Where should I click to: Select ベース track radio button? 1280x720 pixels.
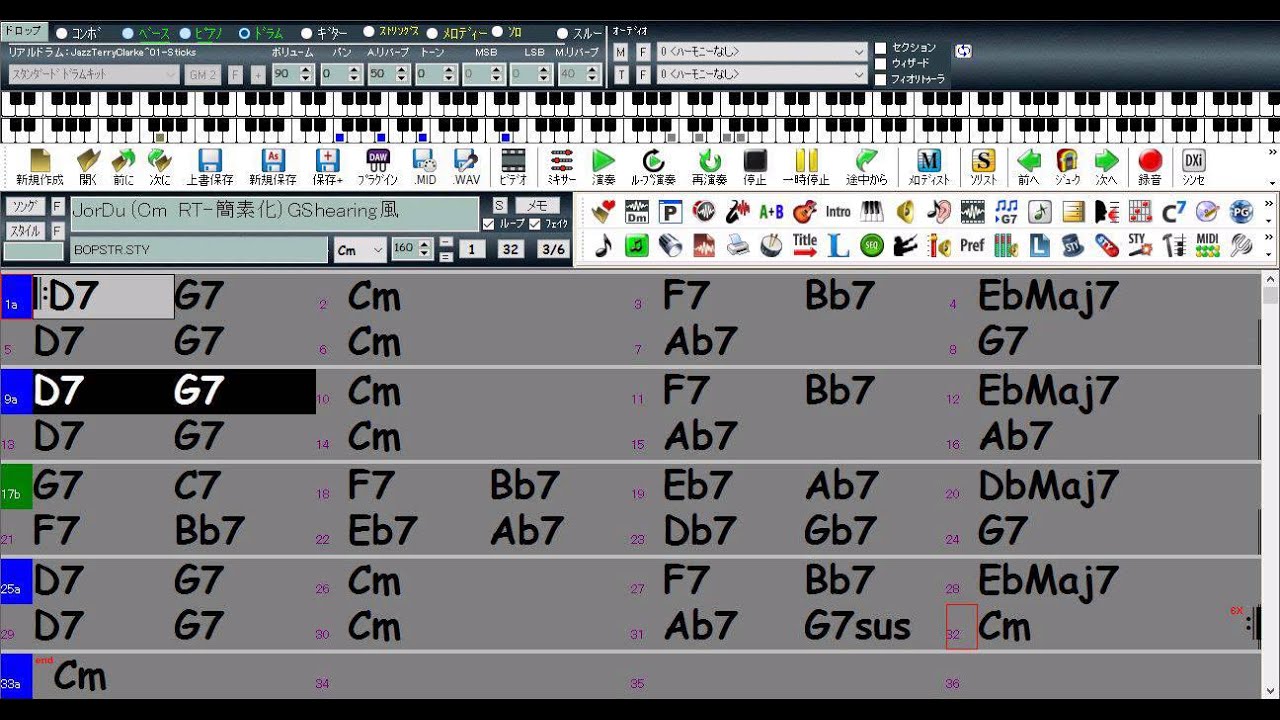128,33
